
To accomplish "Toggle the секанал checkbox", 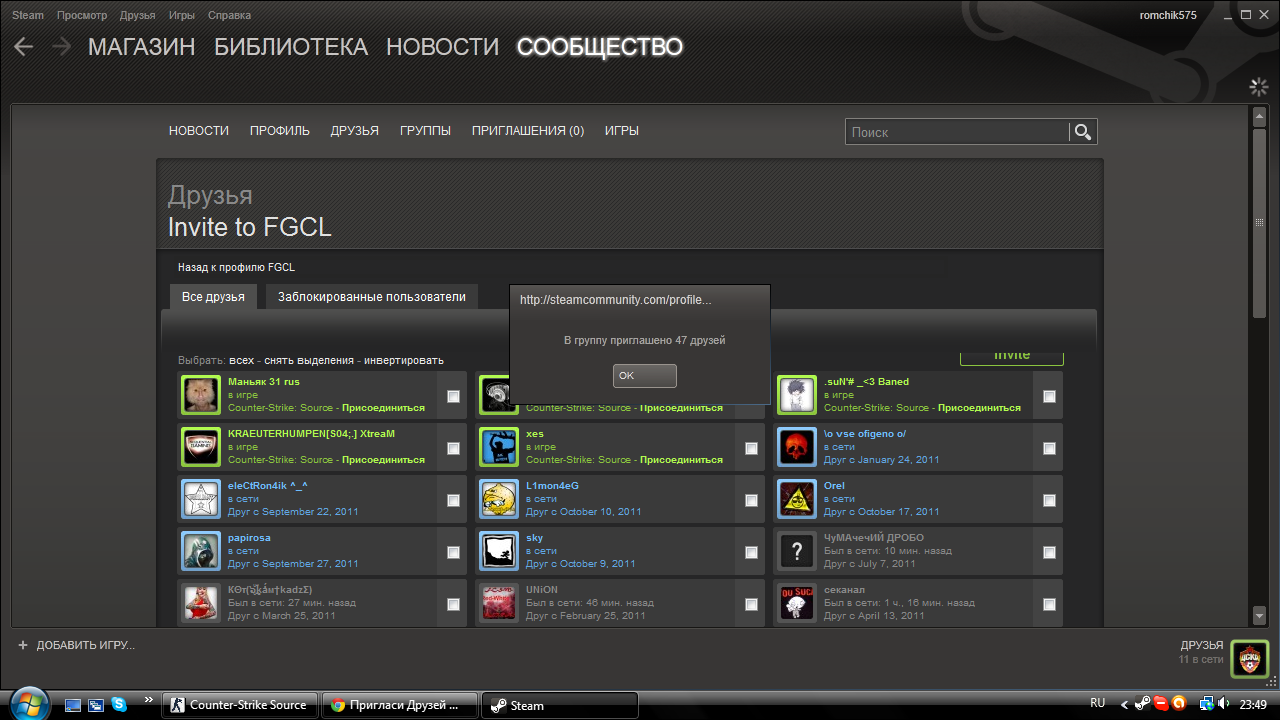I will point(1049,604).
